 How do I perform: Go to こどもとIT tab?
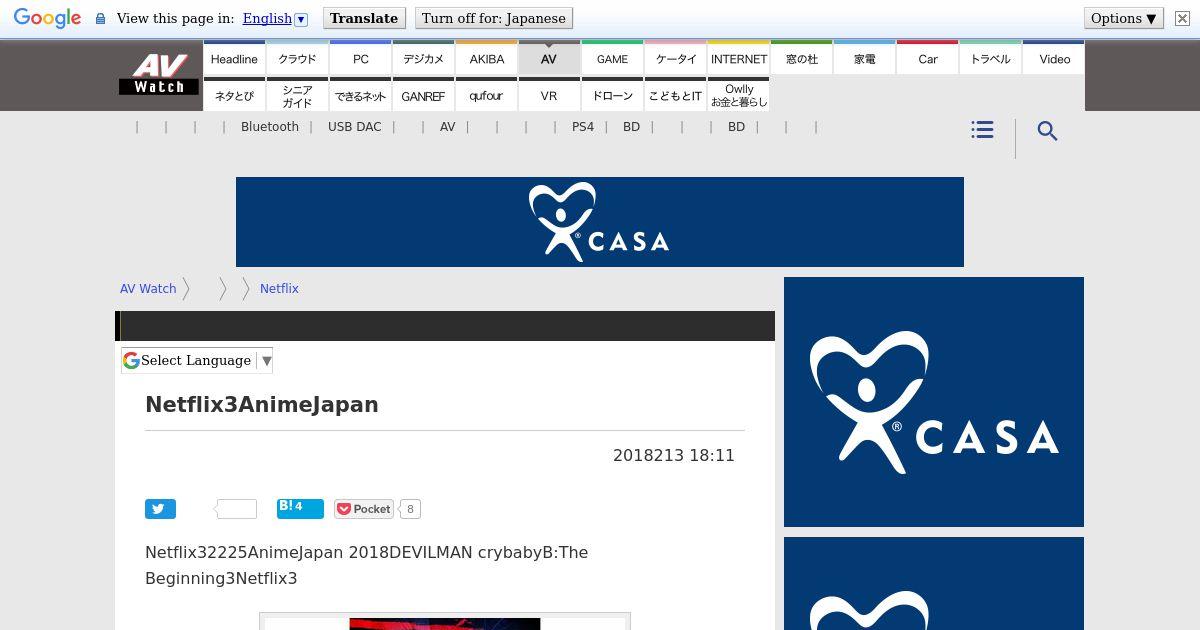pos(675,95)
